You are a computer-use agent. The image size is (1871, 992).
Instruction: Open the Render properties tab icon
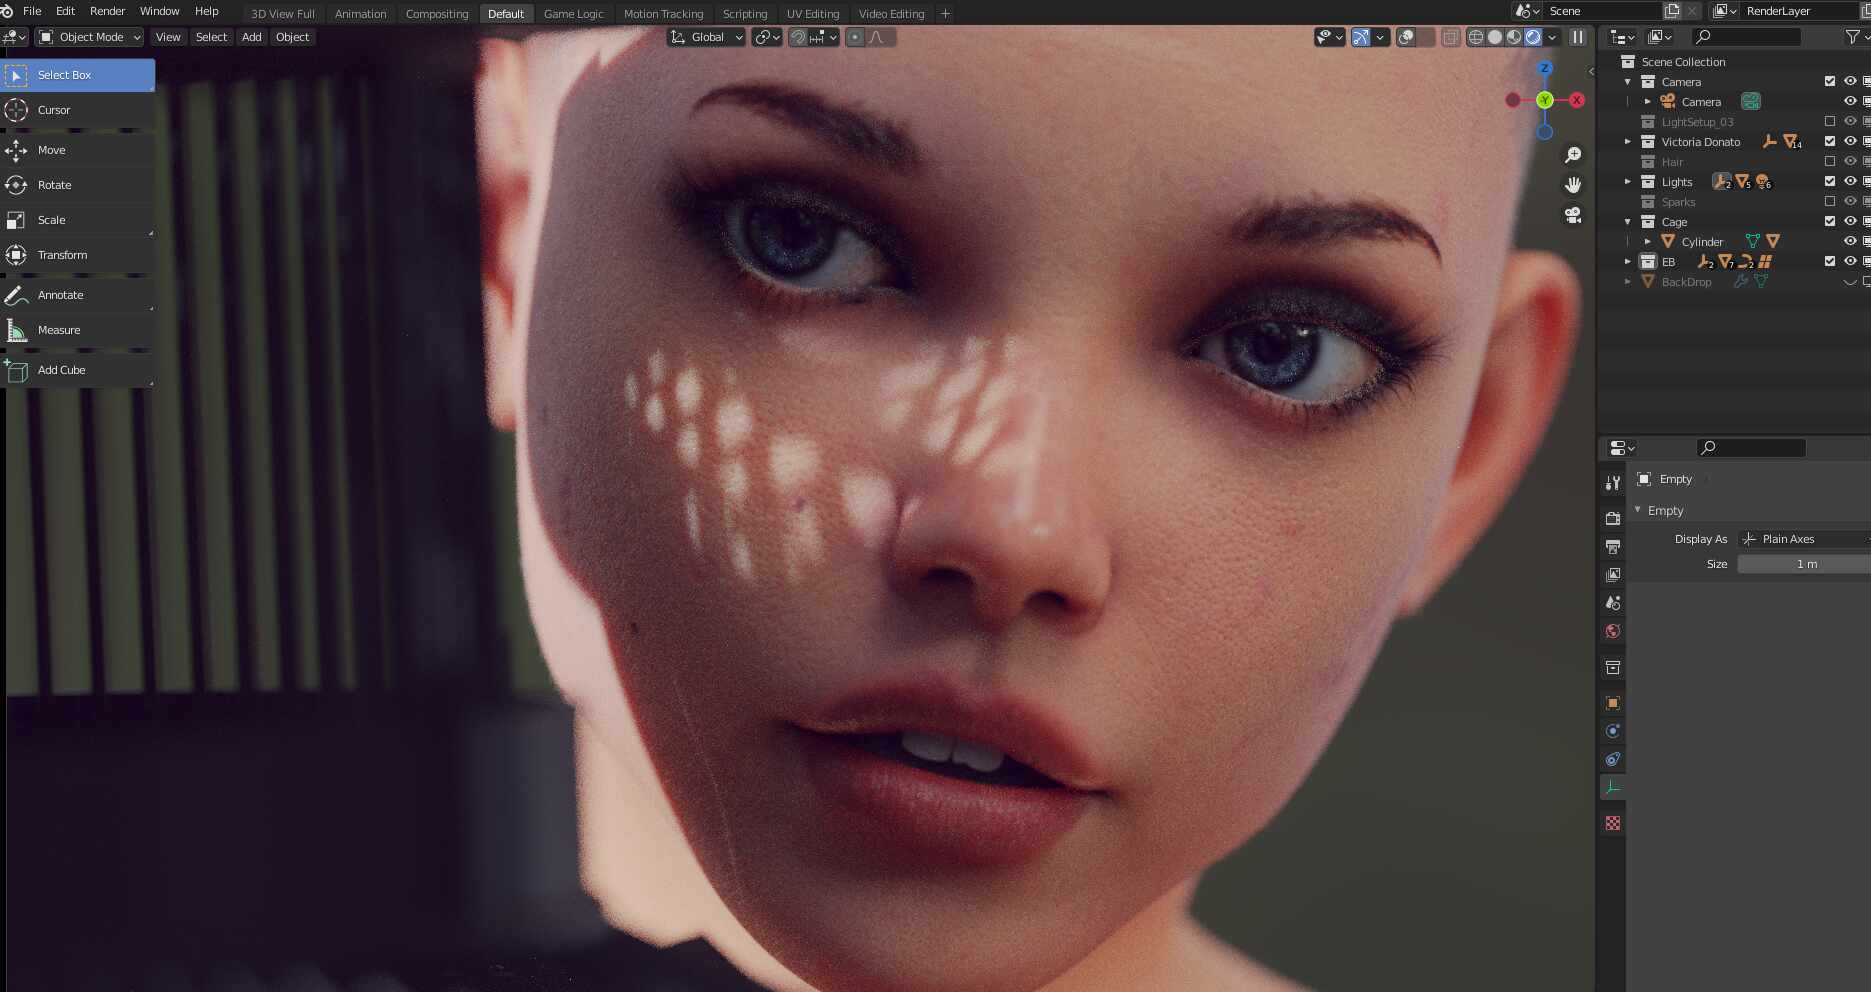[1612, 518]
